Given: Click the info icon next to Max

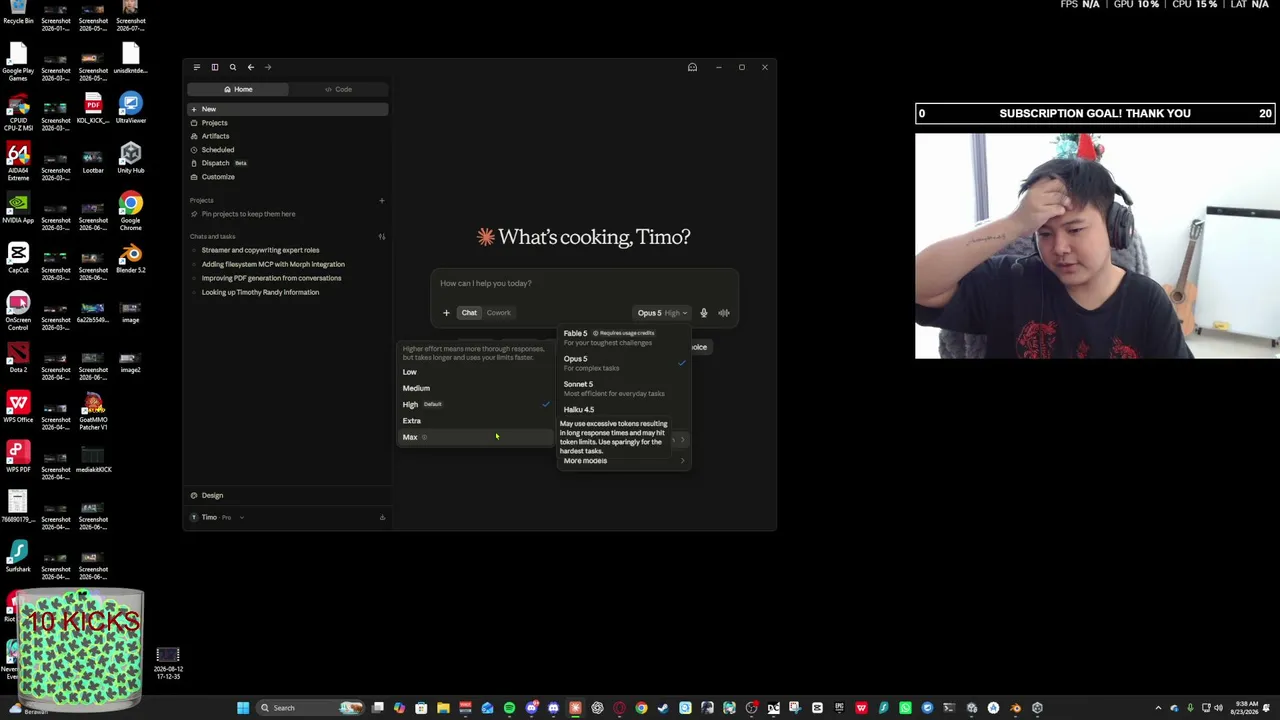Looking at the screenshot, I should 424,437.
